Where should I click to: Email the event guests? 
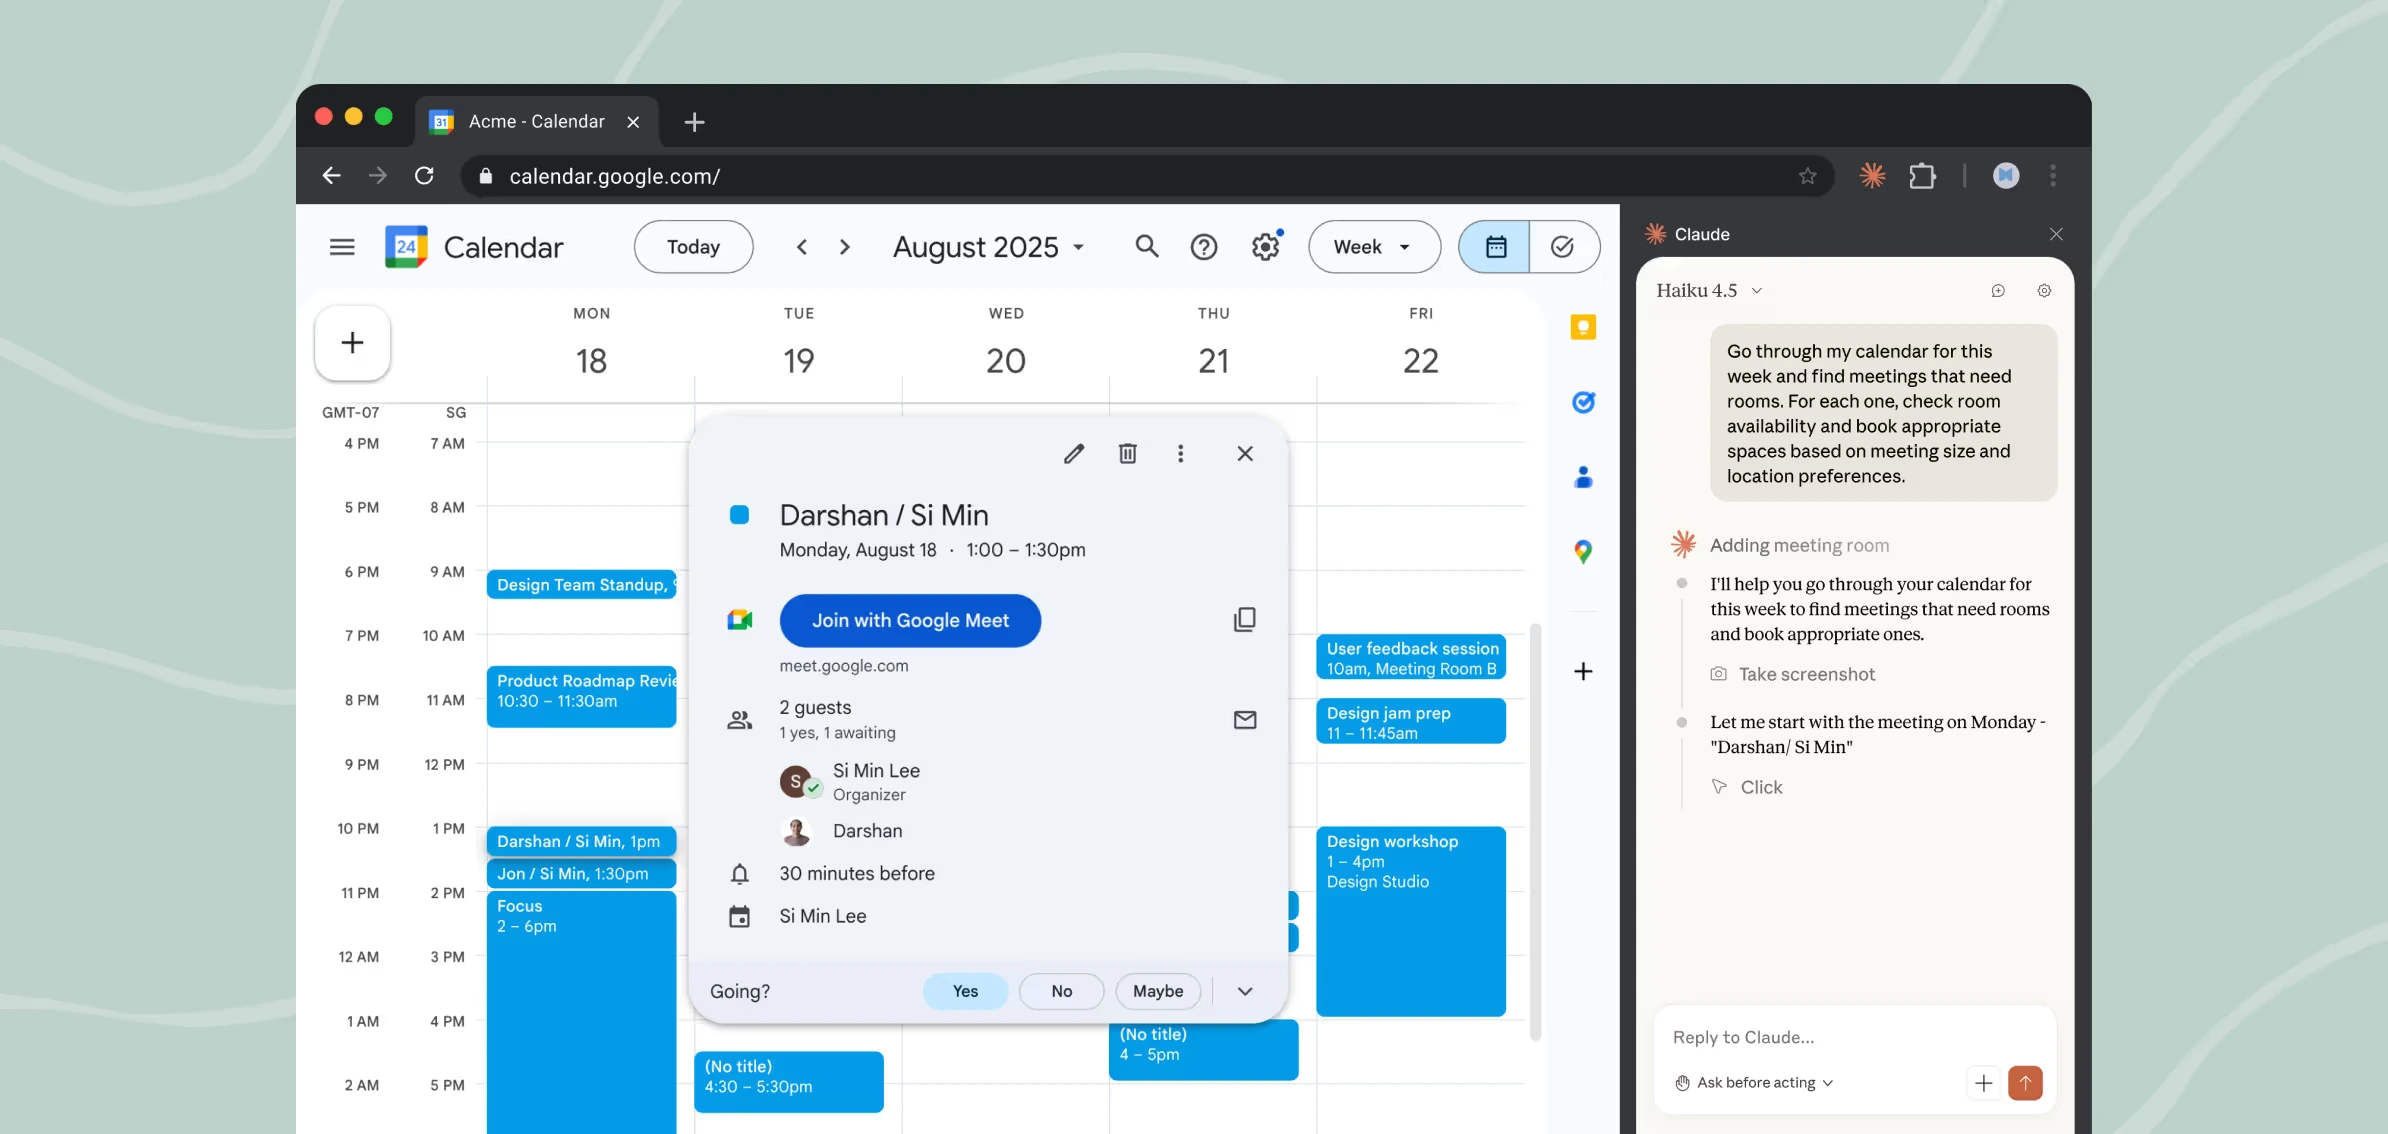tap(1245, 719)
